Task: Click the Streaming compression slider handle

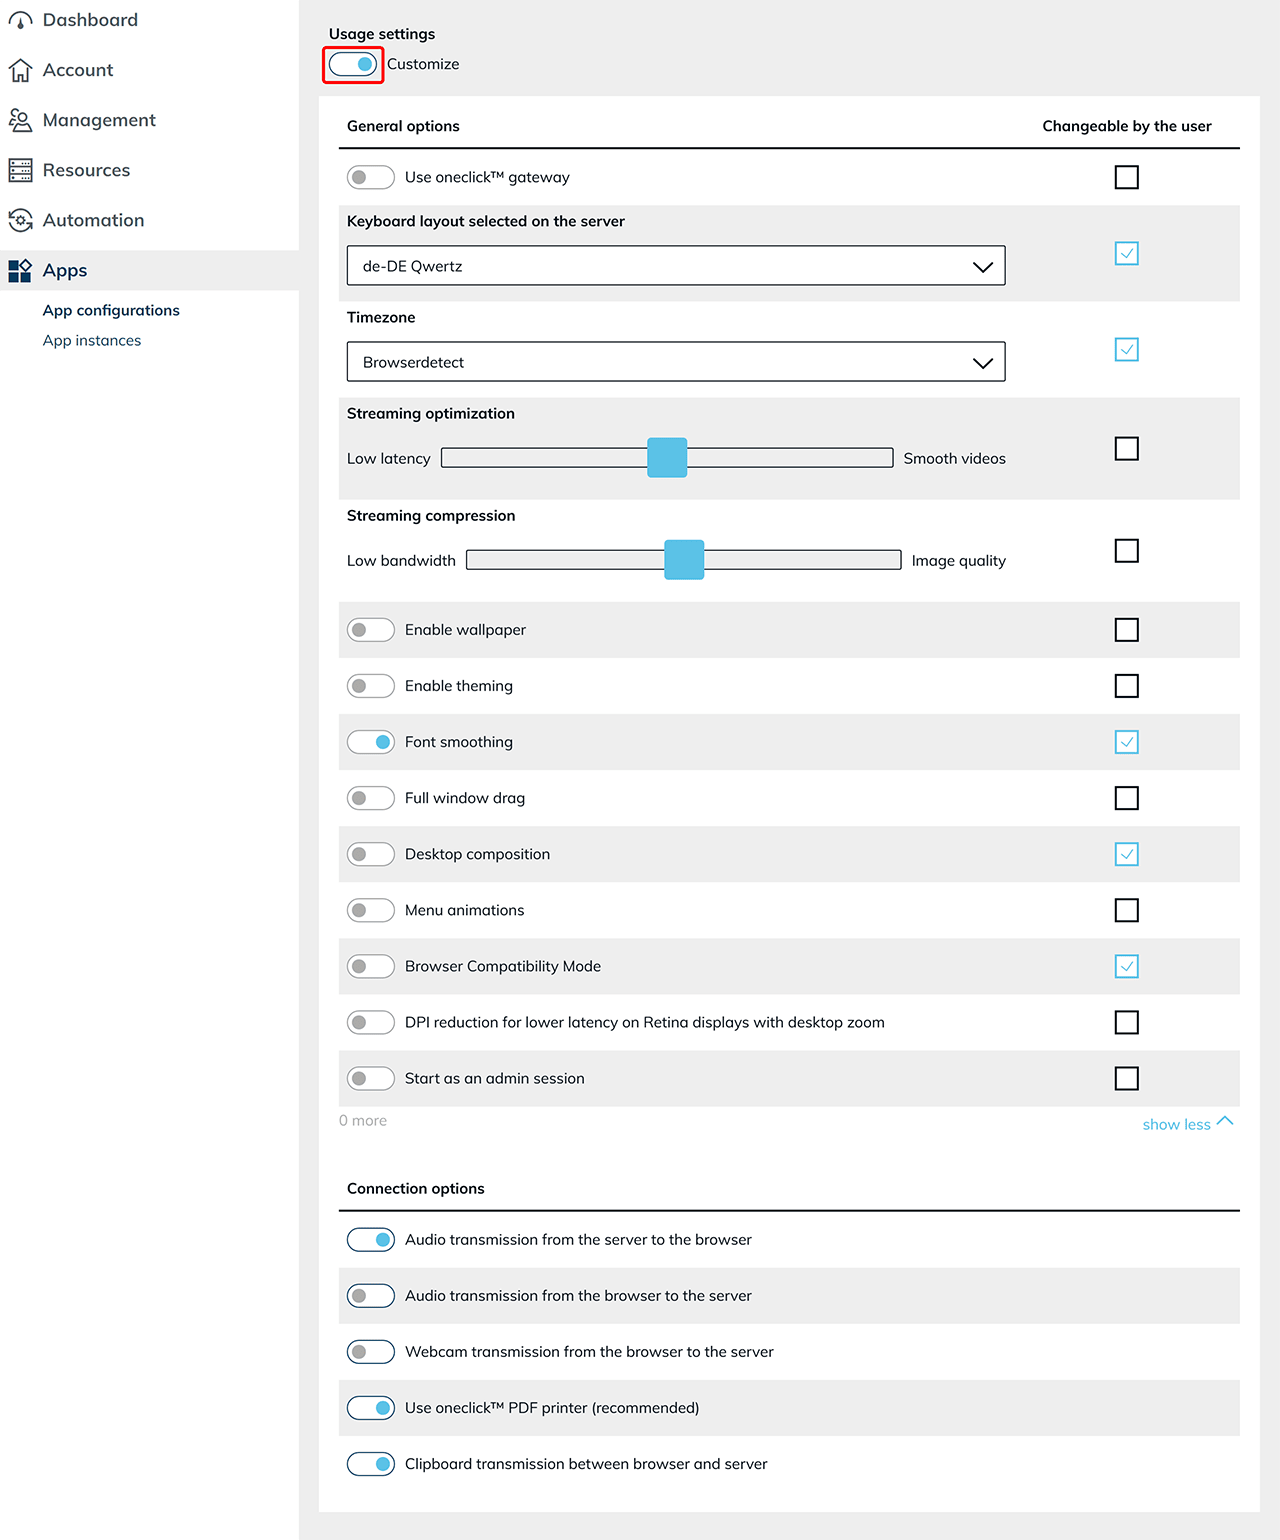Action: (x=684, y=560)
